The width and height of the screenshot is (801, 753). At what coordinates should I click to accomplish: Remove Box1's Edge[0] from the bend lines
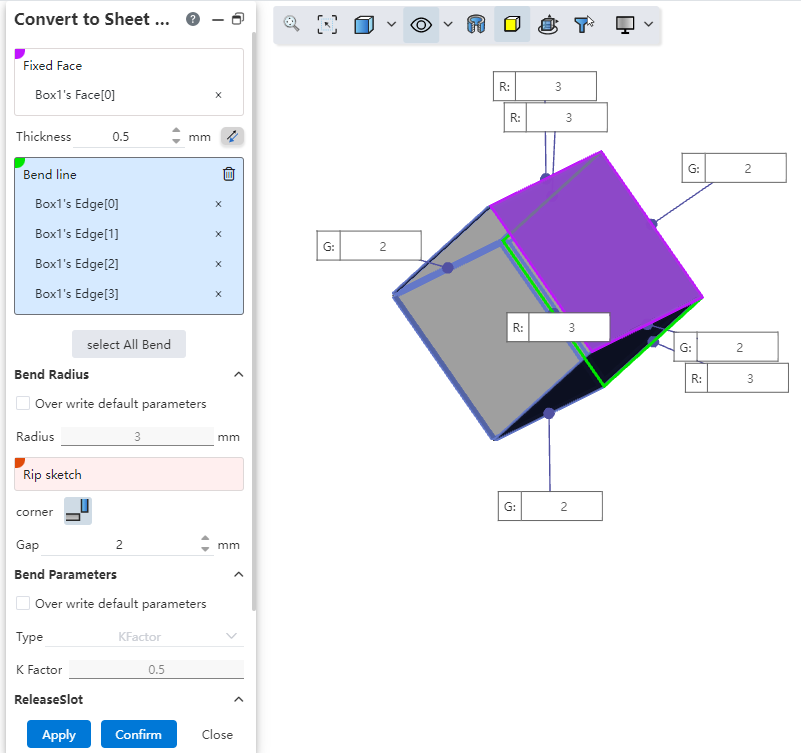218,204
